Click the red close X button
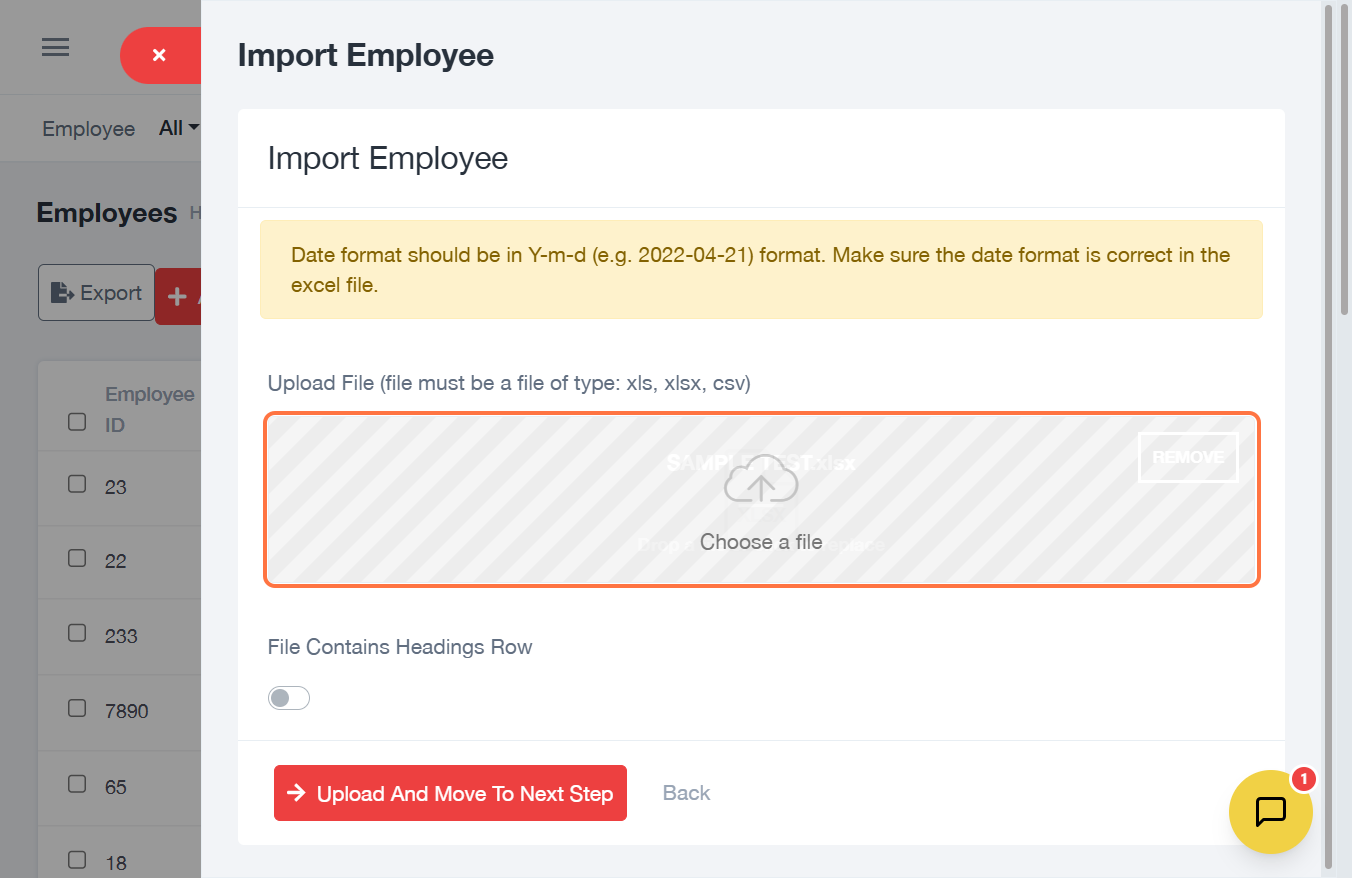The image size is (1352, 878). [159, 56]
